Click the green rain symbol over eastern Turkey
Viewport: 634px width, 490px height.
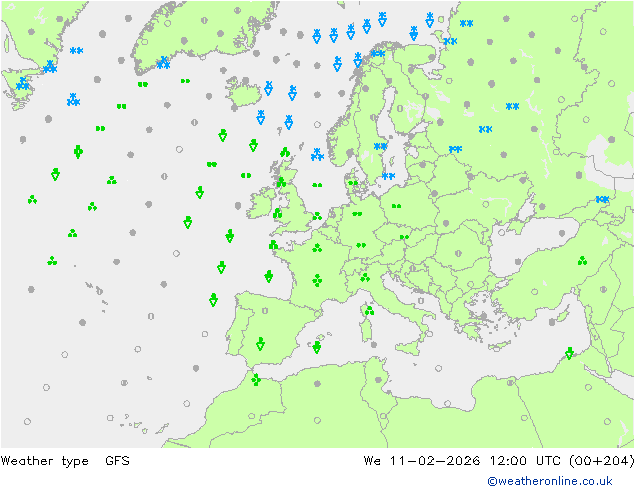click(582, 261)
